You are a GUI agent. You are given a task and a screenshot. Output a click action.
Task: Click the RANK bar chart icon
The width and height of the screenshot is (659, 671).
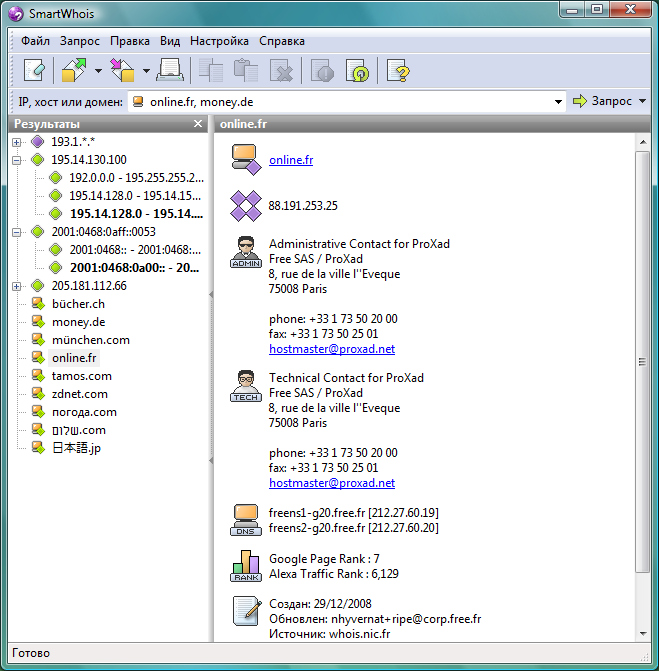tap(246, 566)
